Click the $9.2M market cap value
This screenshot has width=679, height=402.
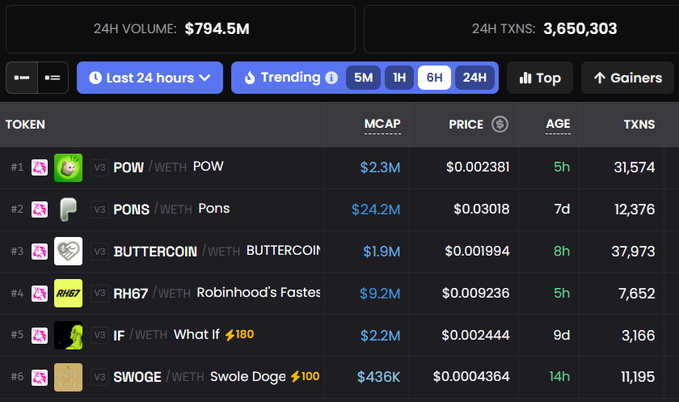pos(380,293)
